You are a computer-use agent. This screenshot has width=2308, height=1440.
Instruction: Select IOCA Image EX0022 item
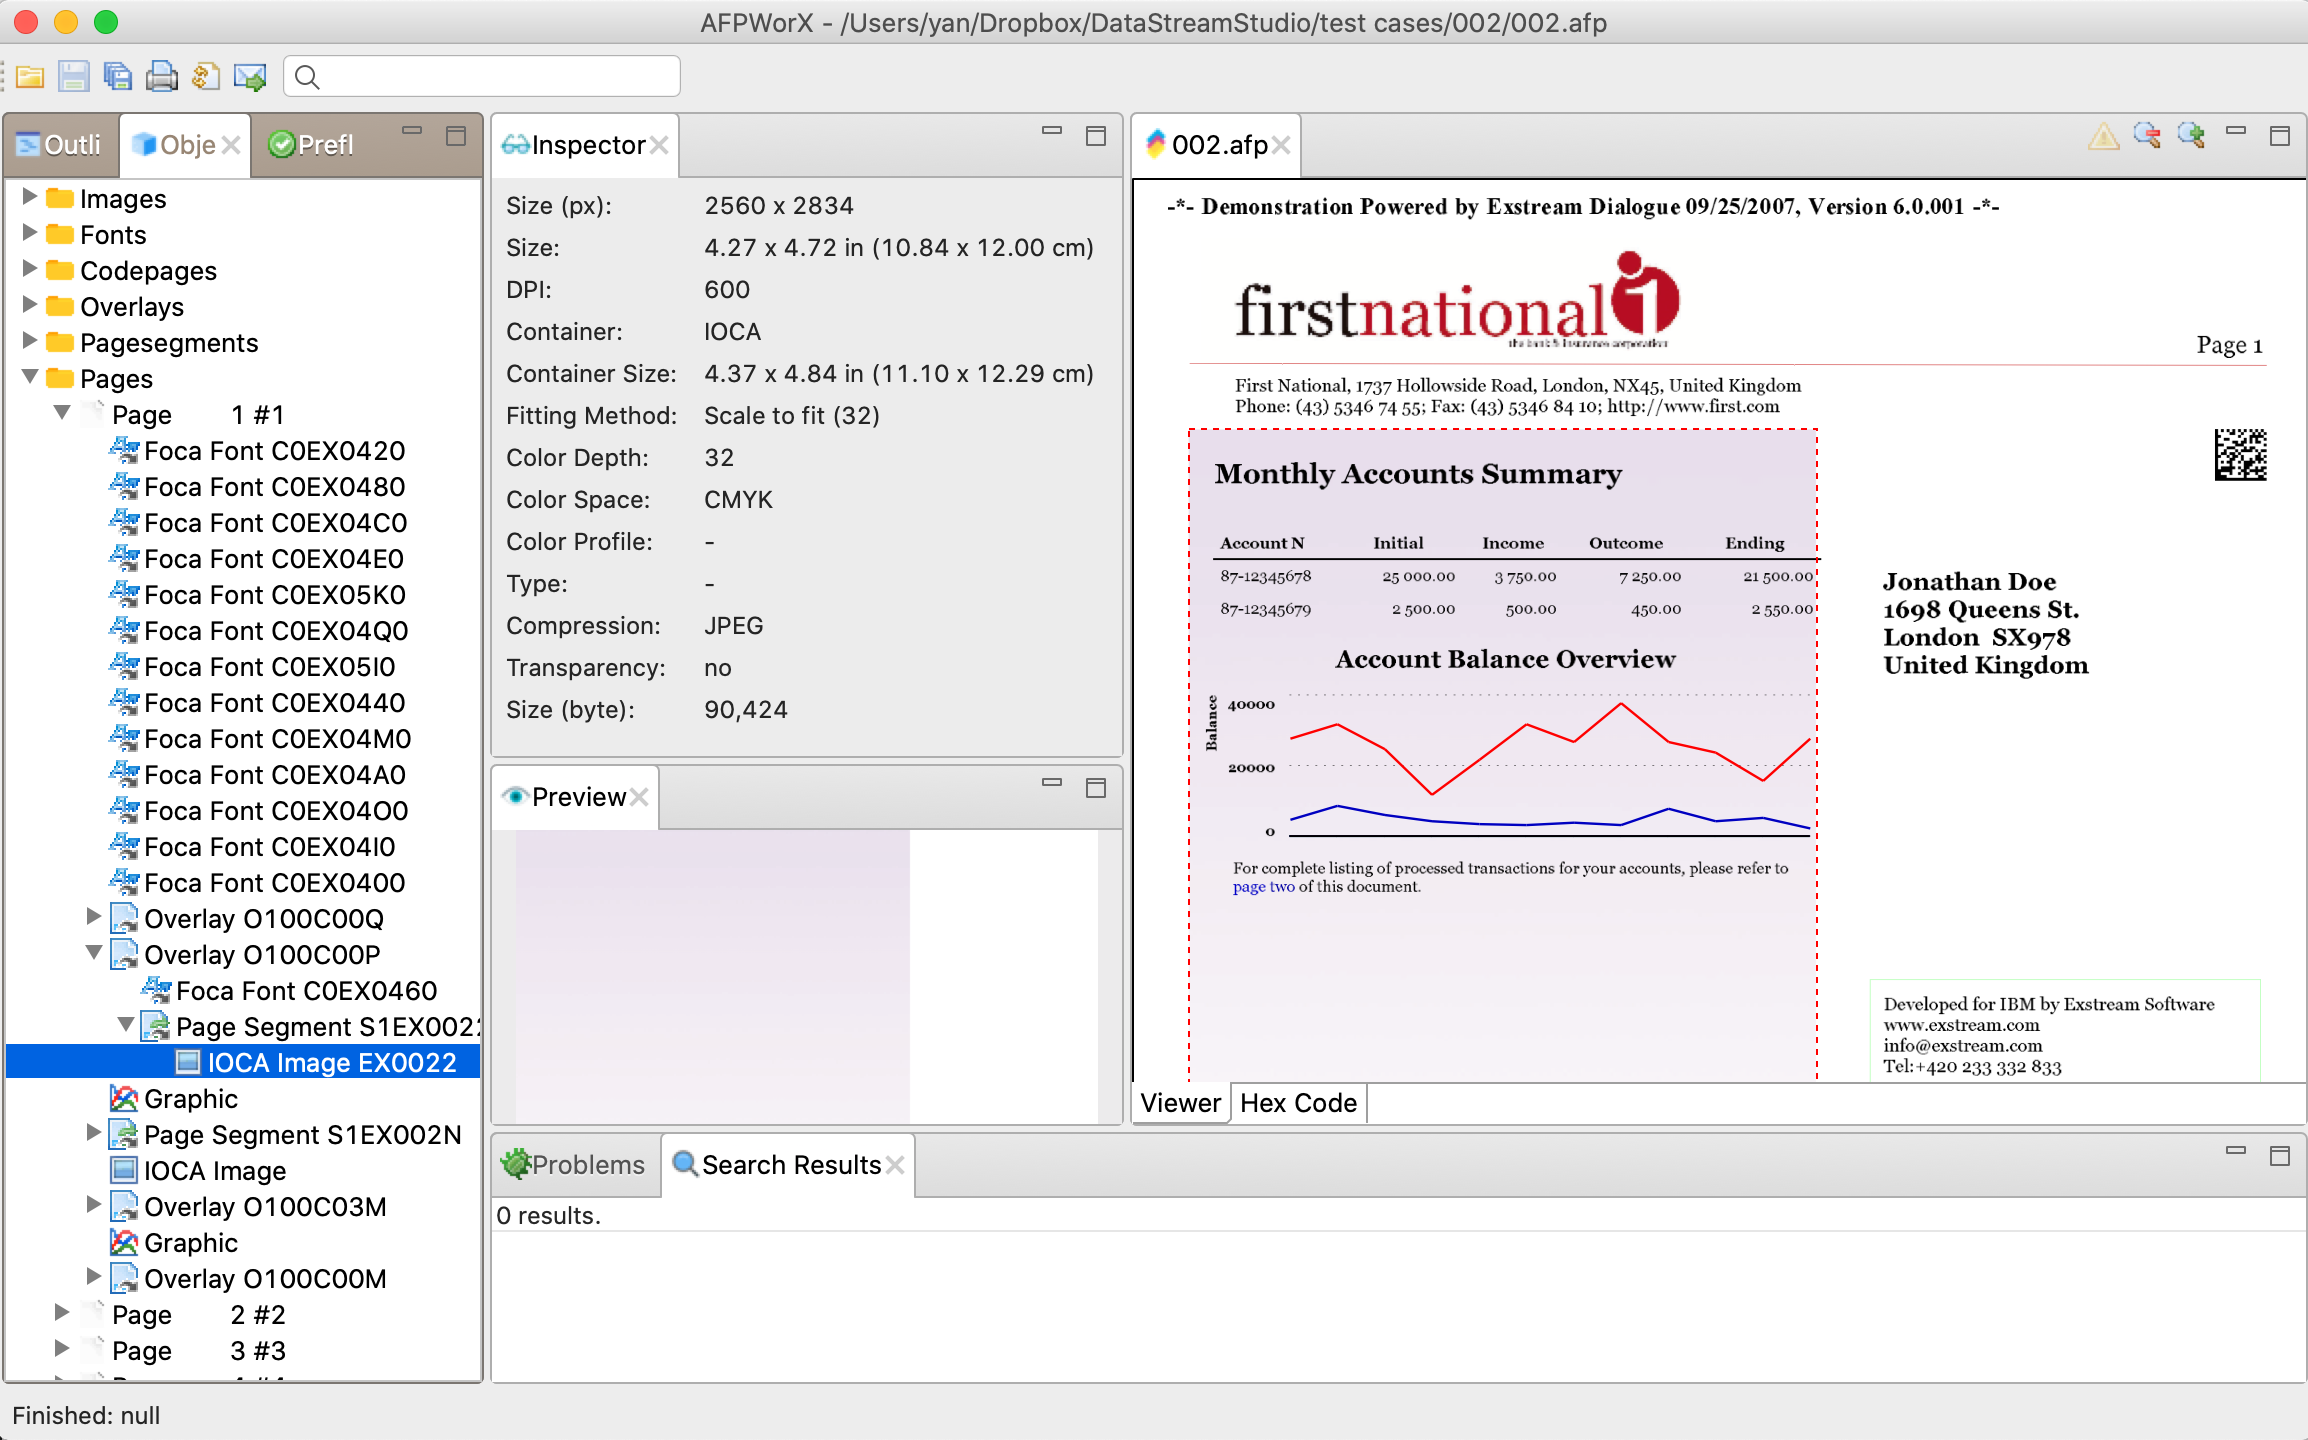point(332,1063)
